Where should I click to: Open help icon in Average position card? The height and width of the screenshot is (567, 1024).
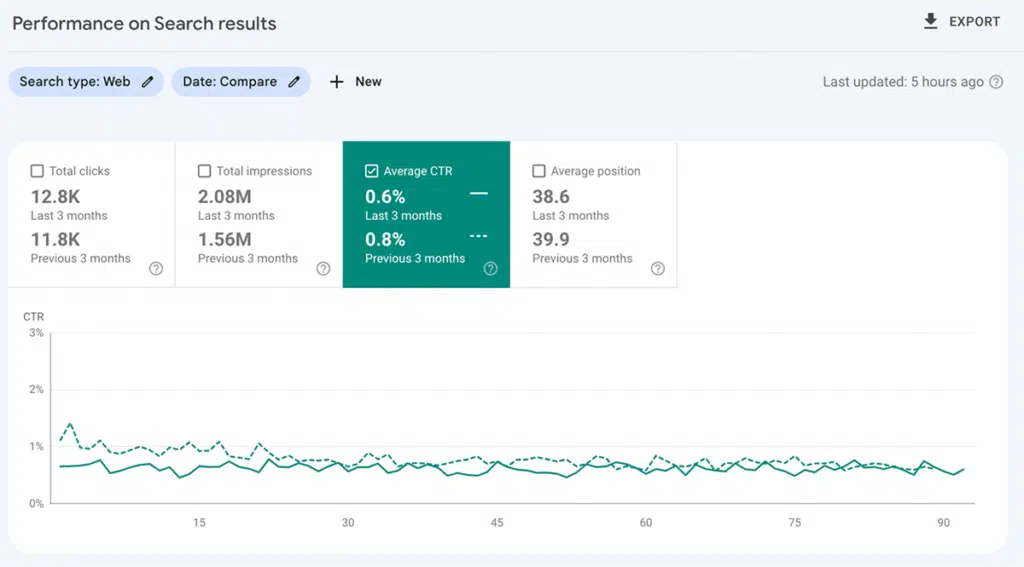coord(658,268)
